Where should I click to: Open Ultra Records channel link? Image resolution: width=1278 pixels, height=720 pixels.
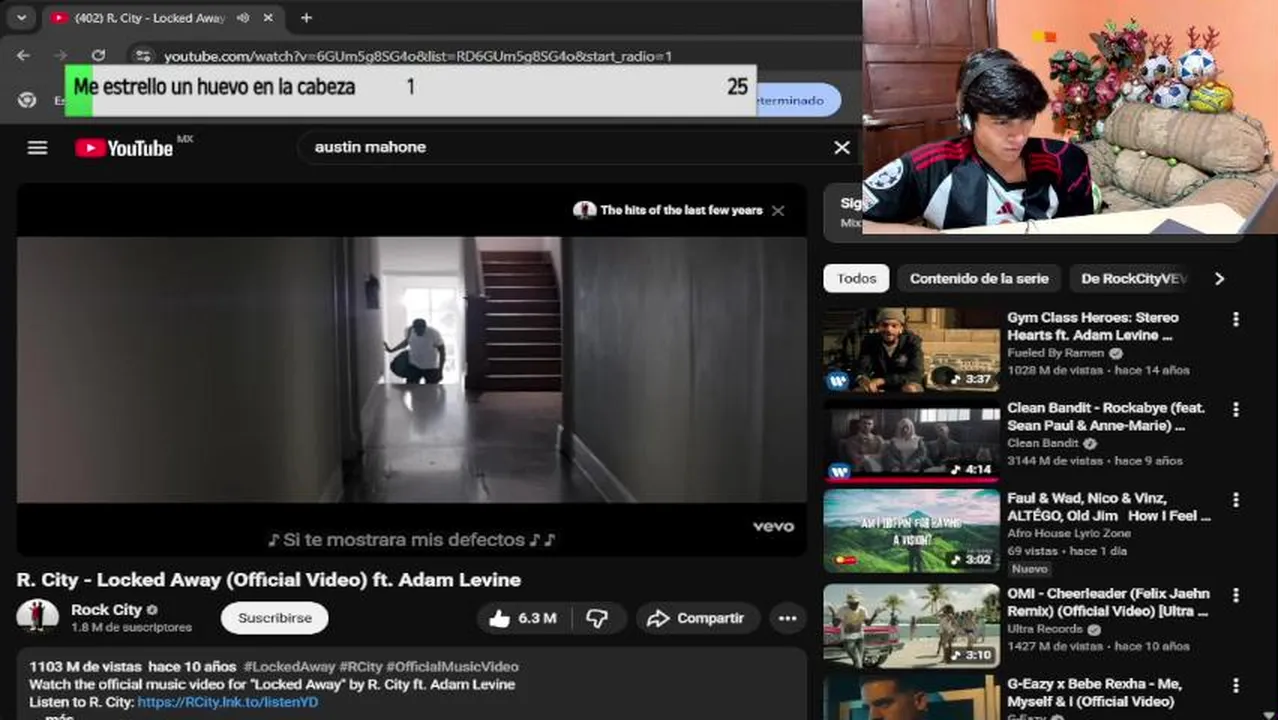[1045, 629]
